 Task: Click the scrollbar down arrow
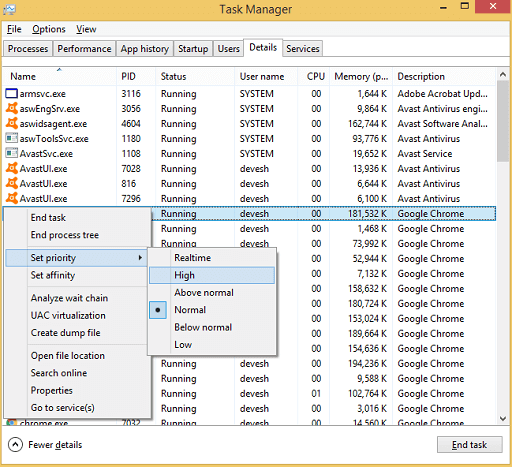click(x=503, y=419)
